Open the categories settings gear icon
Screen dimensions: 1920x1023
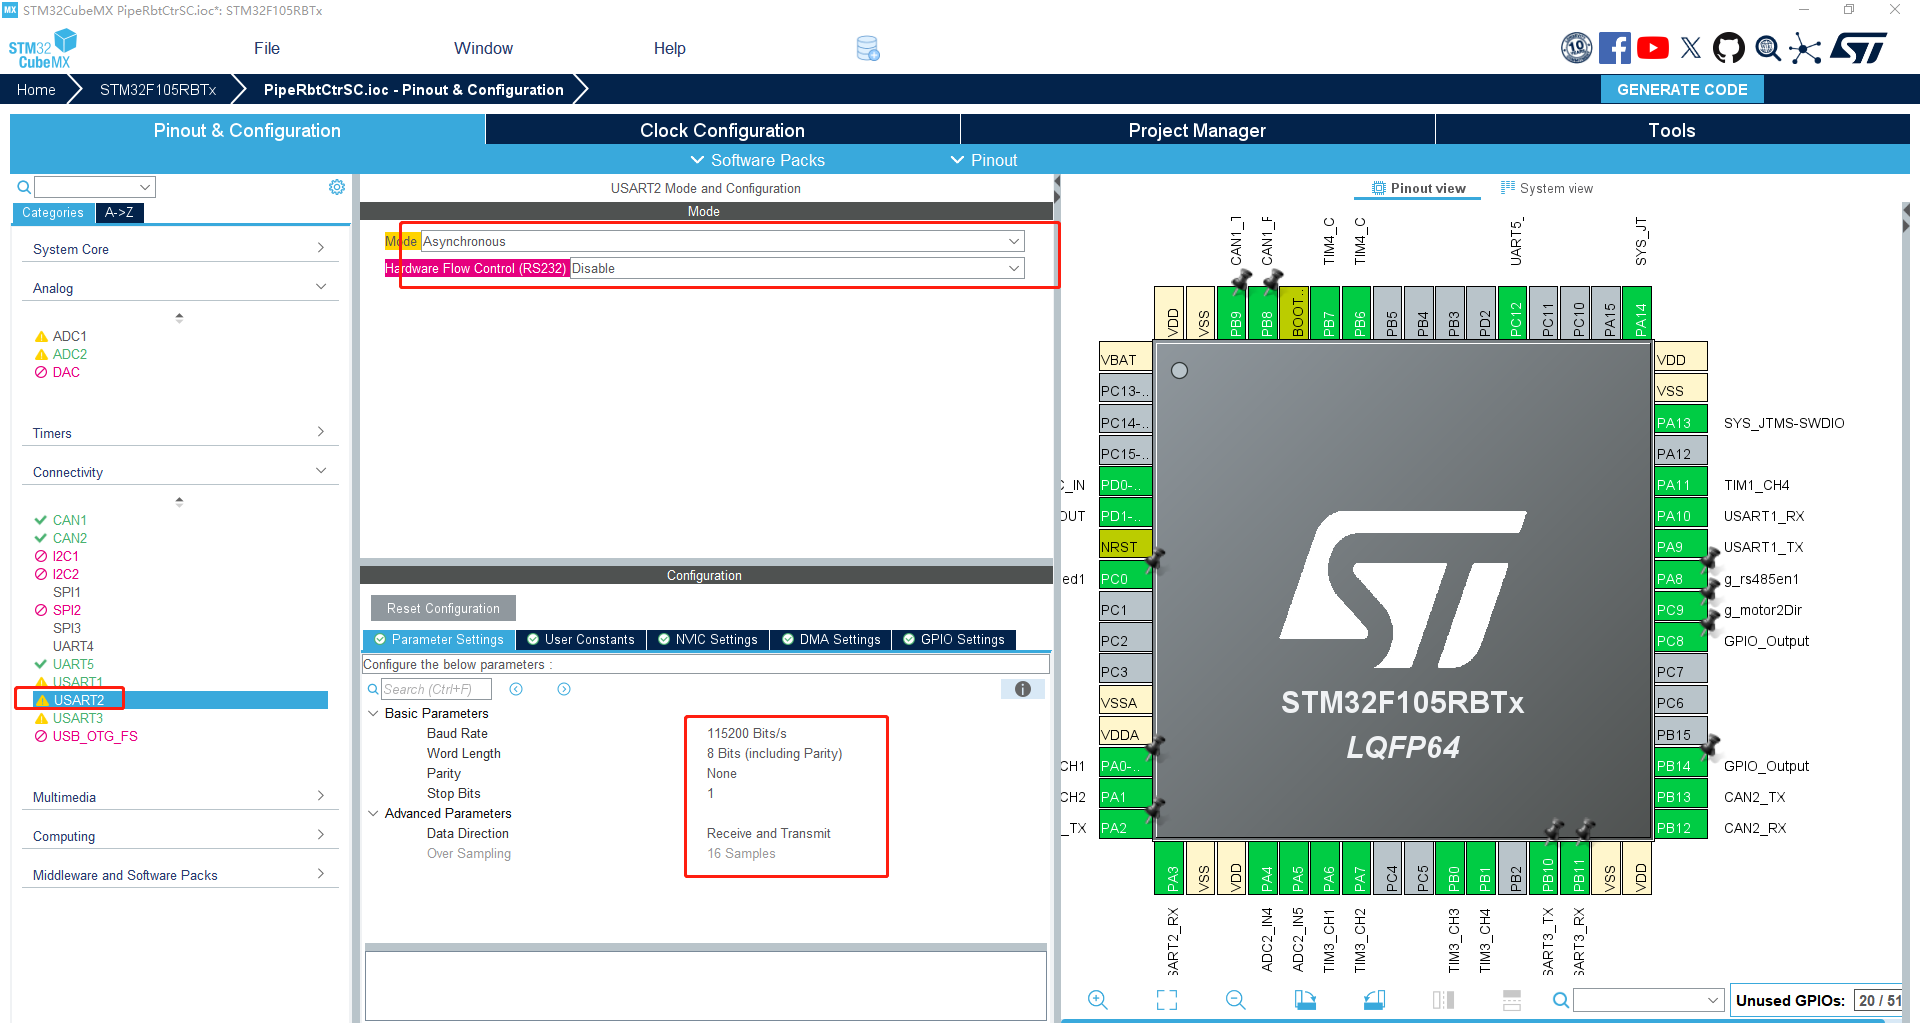pyautogui.click(x=337, y=187)
